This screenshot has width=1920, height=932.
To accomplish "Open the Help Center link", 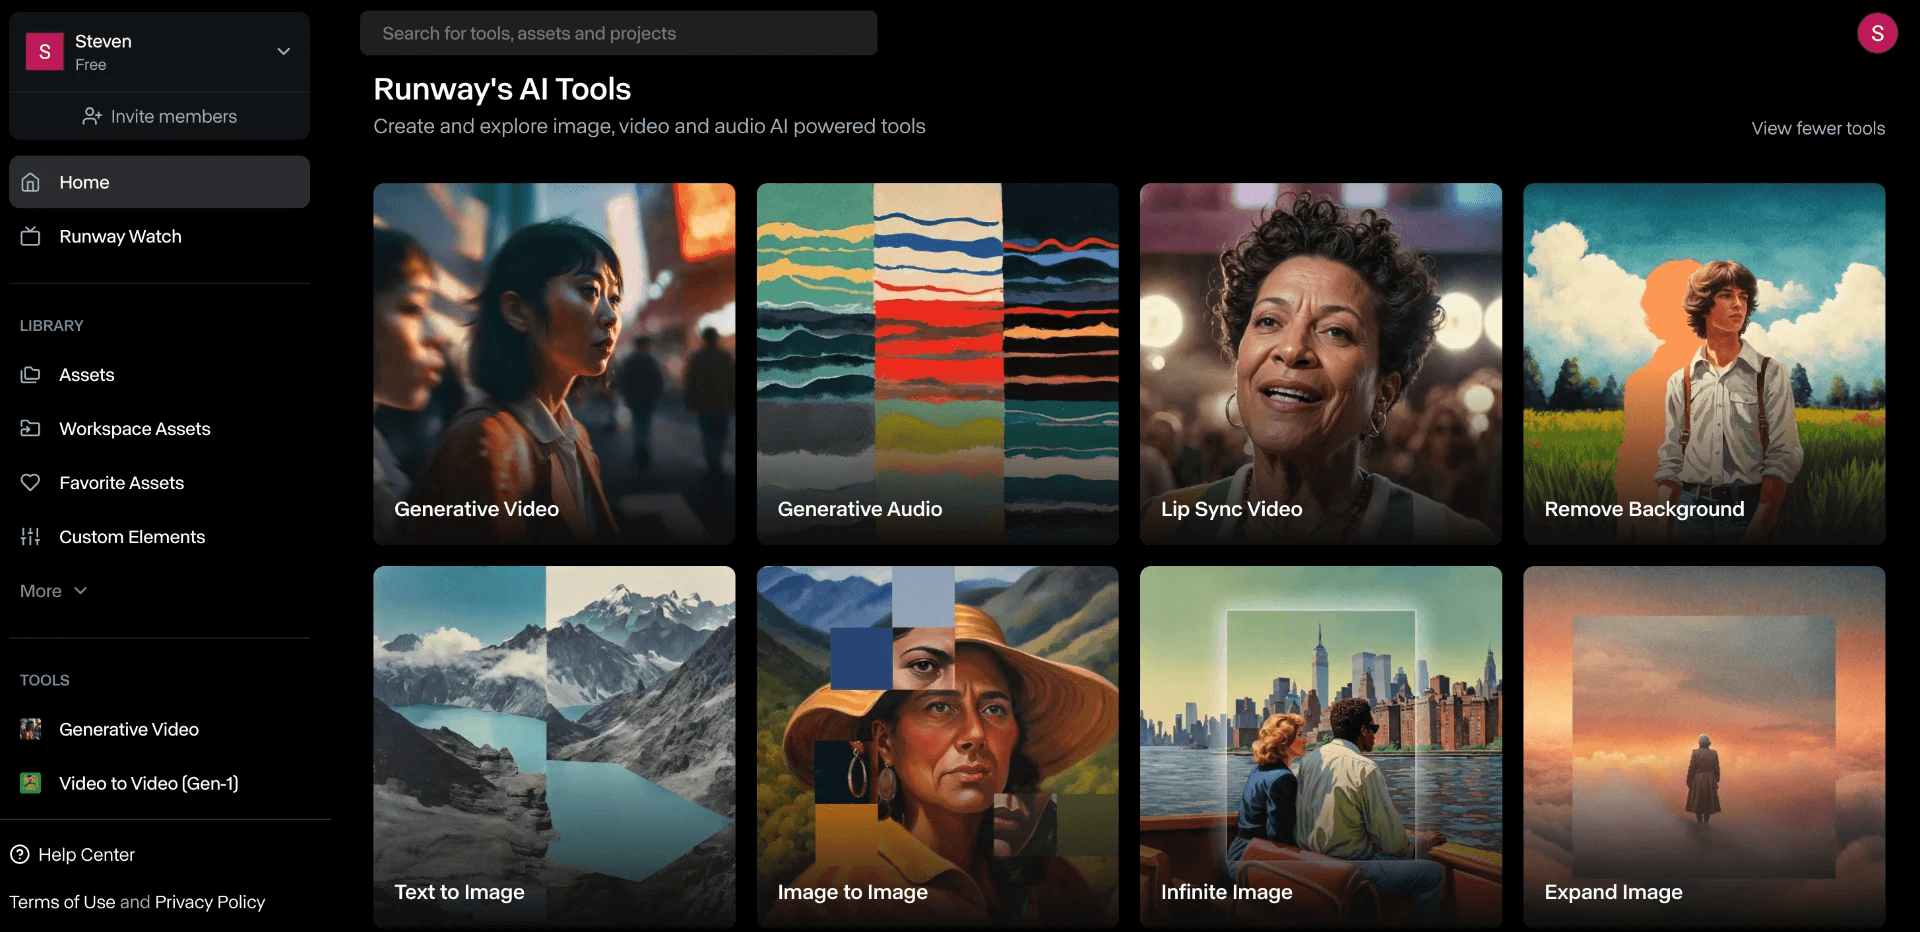I will coord(72,854).
